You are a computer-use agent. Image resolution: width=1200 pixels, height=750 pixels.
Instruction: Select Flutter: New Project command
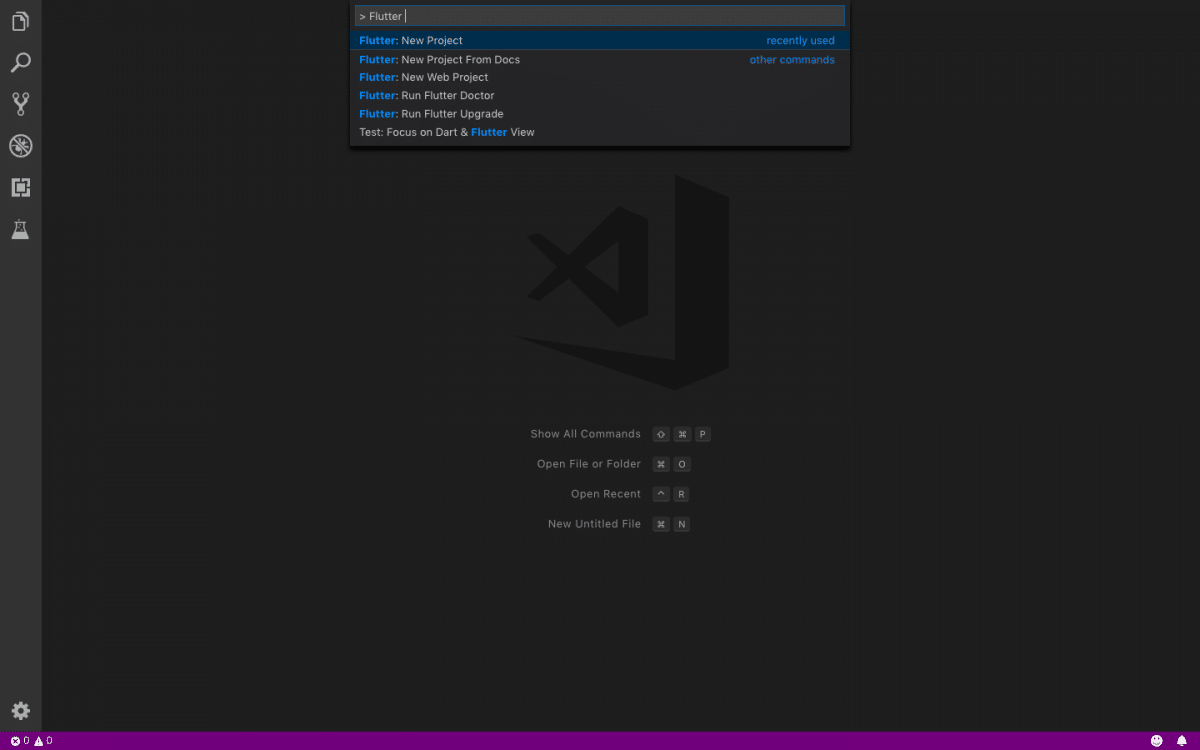(600, 41)
